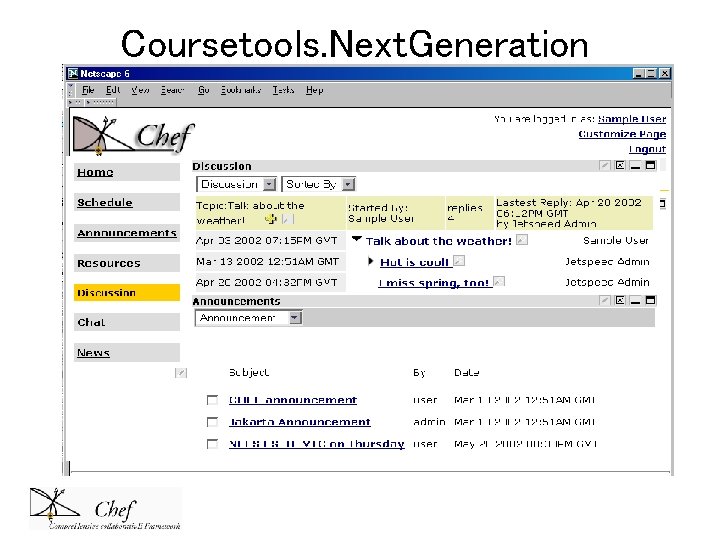
Task: Click the 'Lastest Reply' header cell
Action: (x=574, y=213)
